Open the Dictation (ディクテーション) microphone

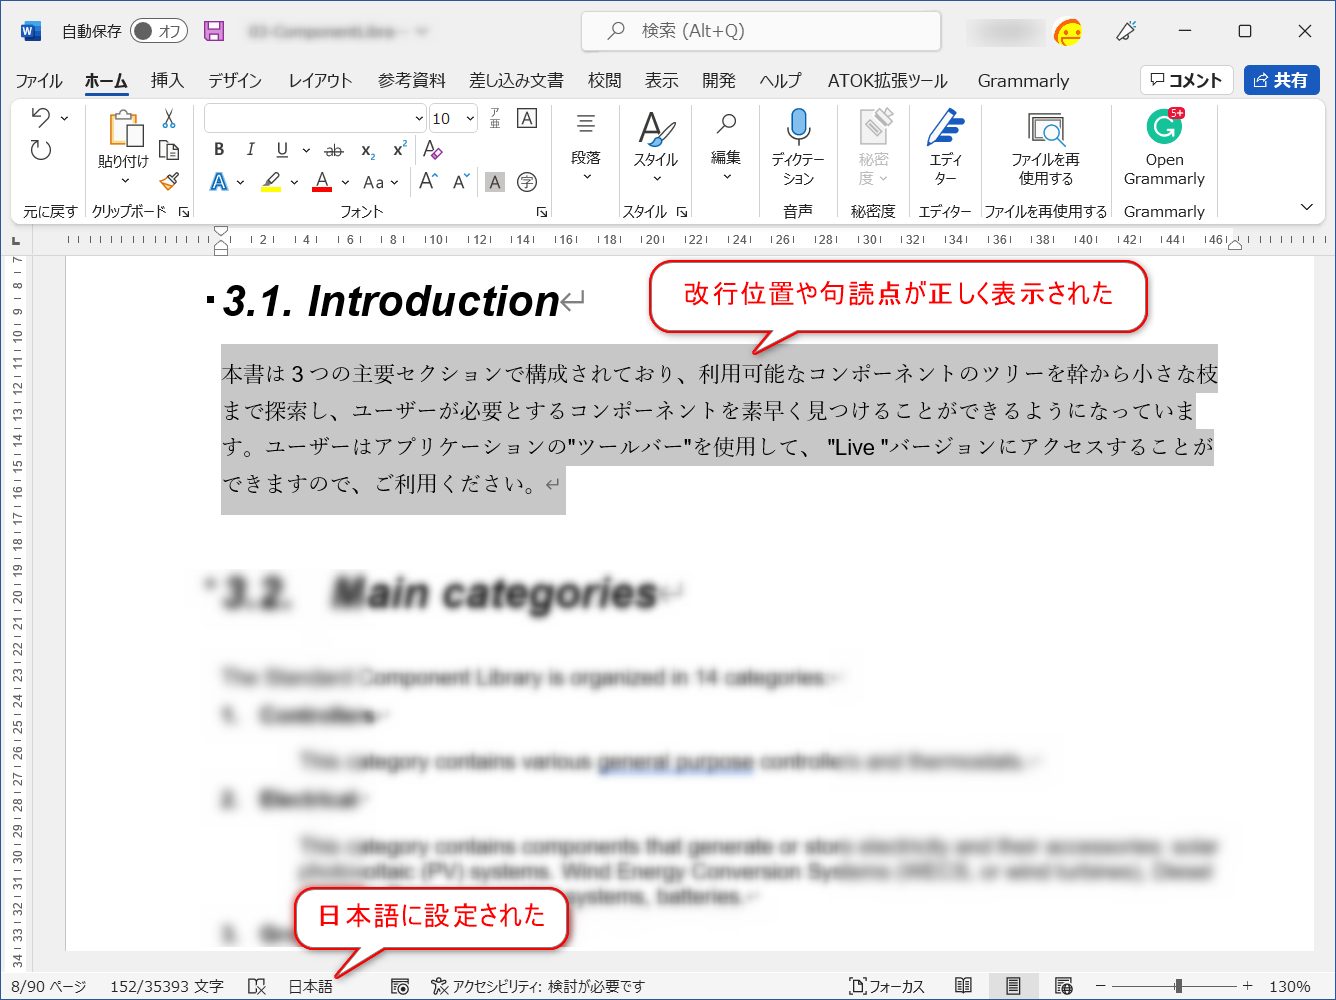[x=798, y=128]
